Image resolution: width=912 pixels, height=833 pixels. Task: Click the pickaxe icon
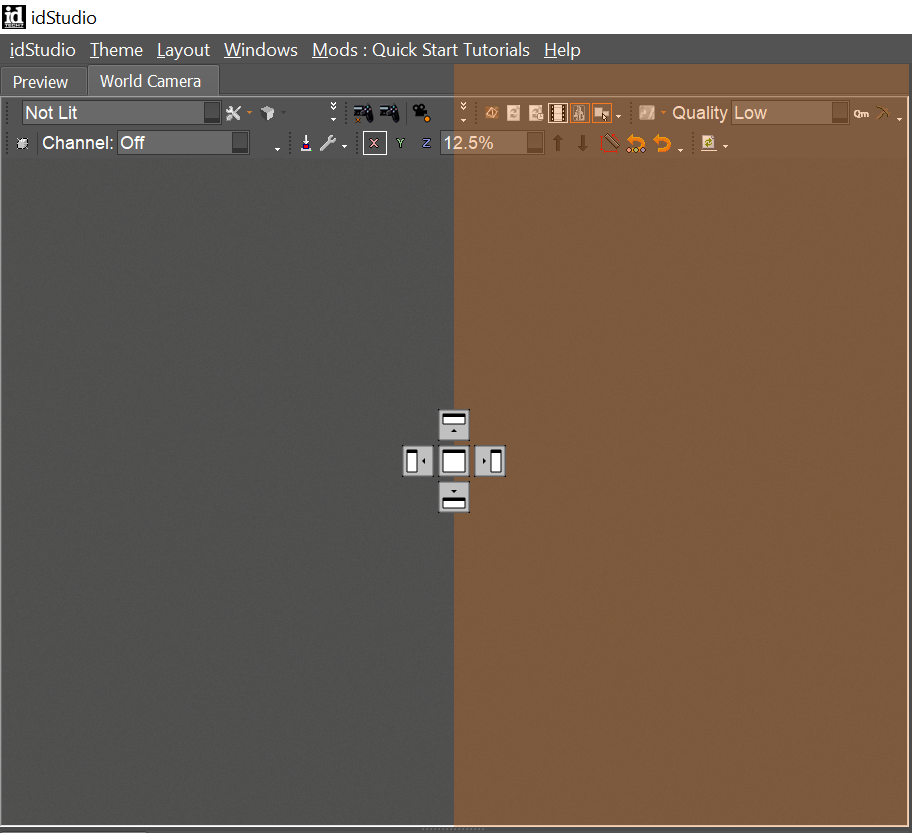(x=883, y=113)
